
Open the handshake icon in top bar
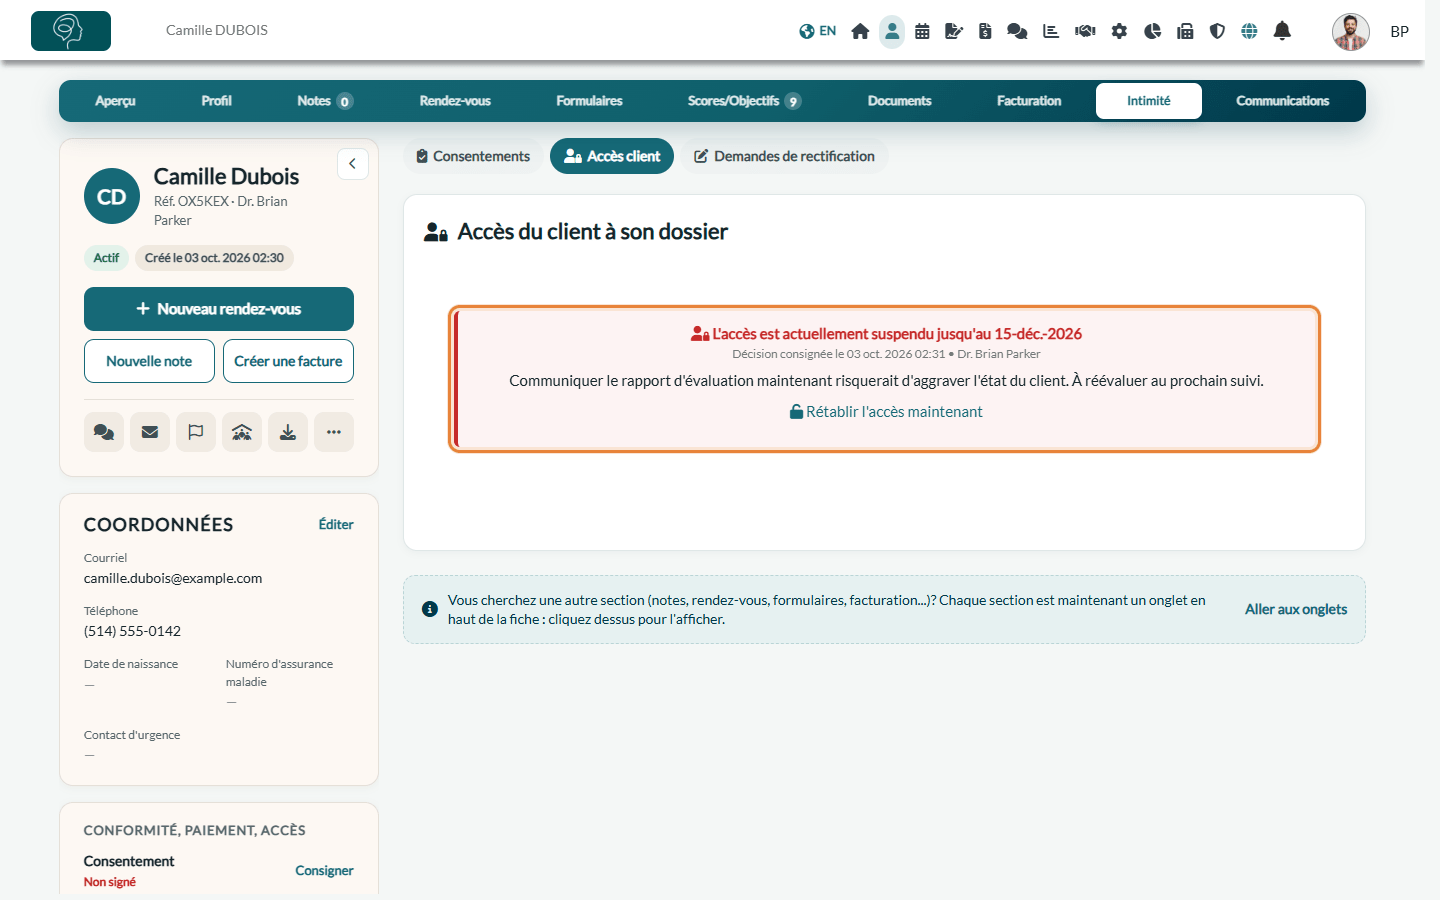coord(1085,31)
